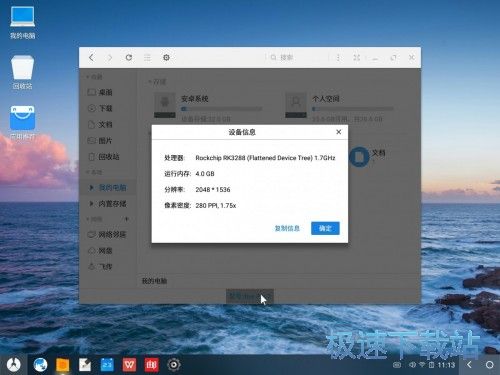This screenshot has height=375, width=500.
Task: Switch to list view in toolbar
Action: (147, 58)
